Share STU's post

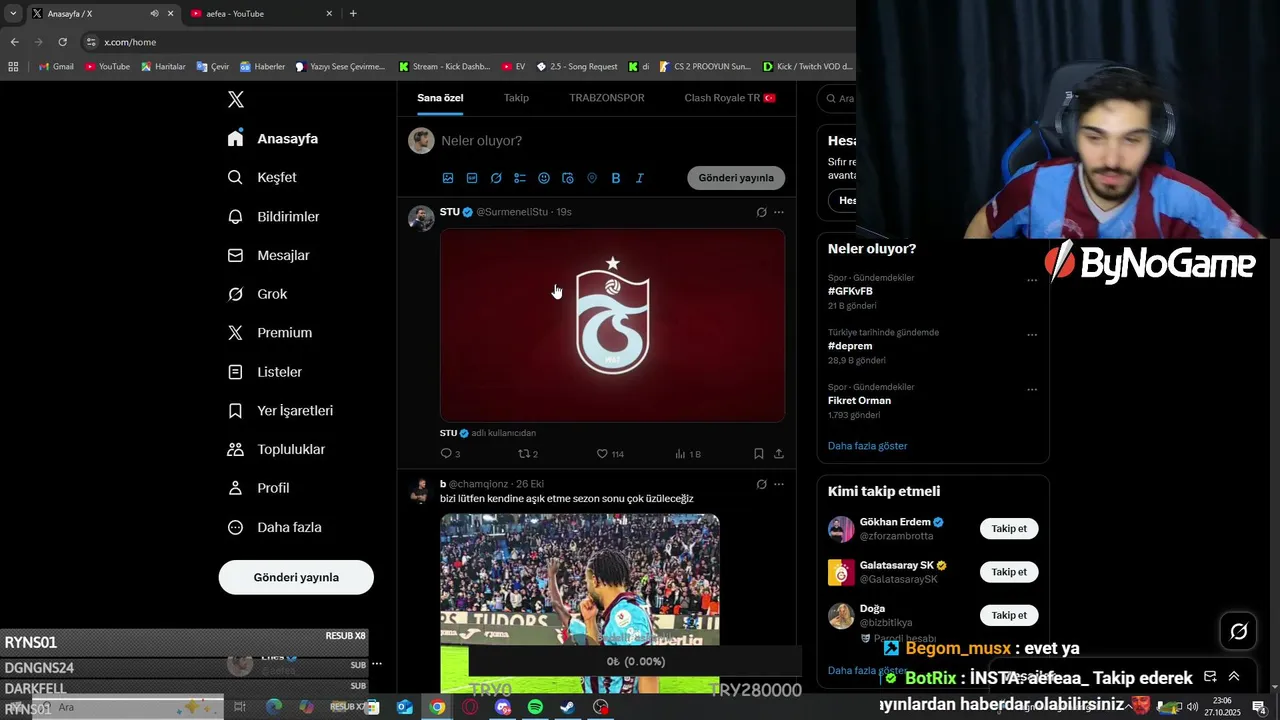click(x=779, y=454)
